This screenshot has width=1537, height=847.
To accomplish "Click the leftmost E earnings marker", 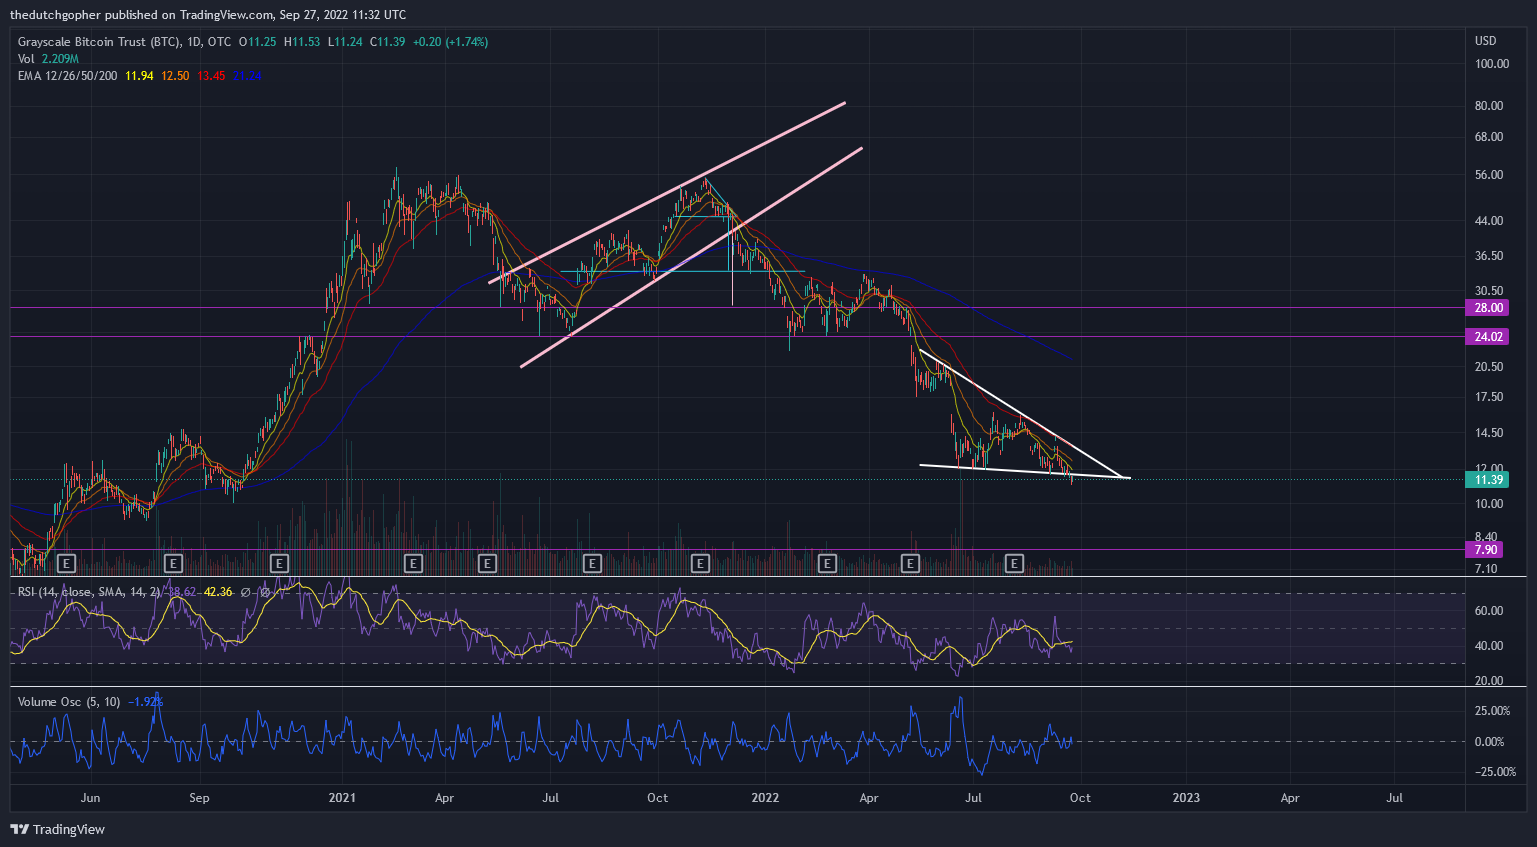I will point(67,563).
